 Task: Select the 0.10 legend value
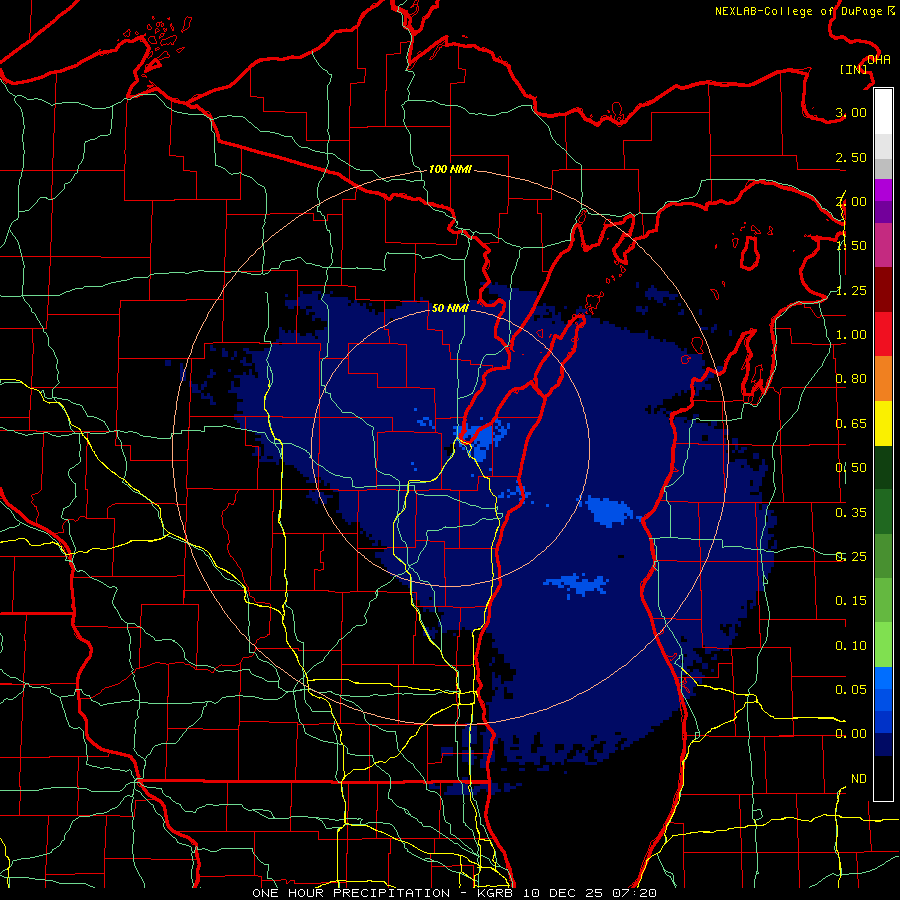tap(851, 646)
